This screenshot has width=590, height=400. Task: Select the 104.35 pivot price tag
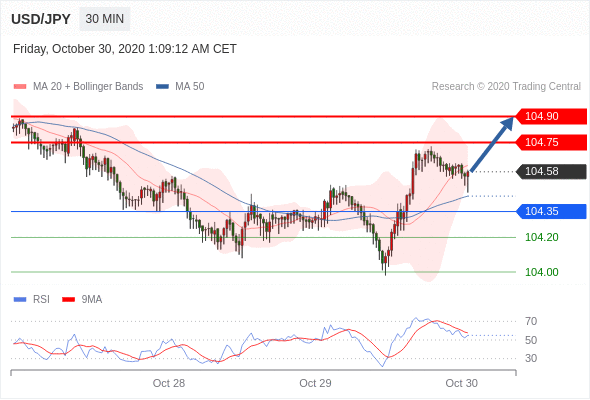point(551,211)
